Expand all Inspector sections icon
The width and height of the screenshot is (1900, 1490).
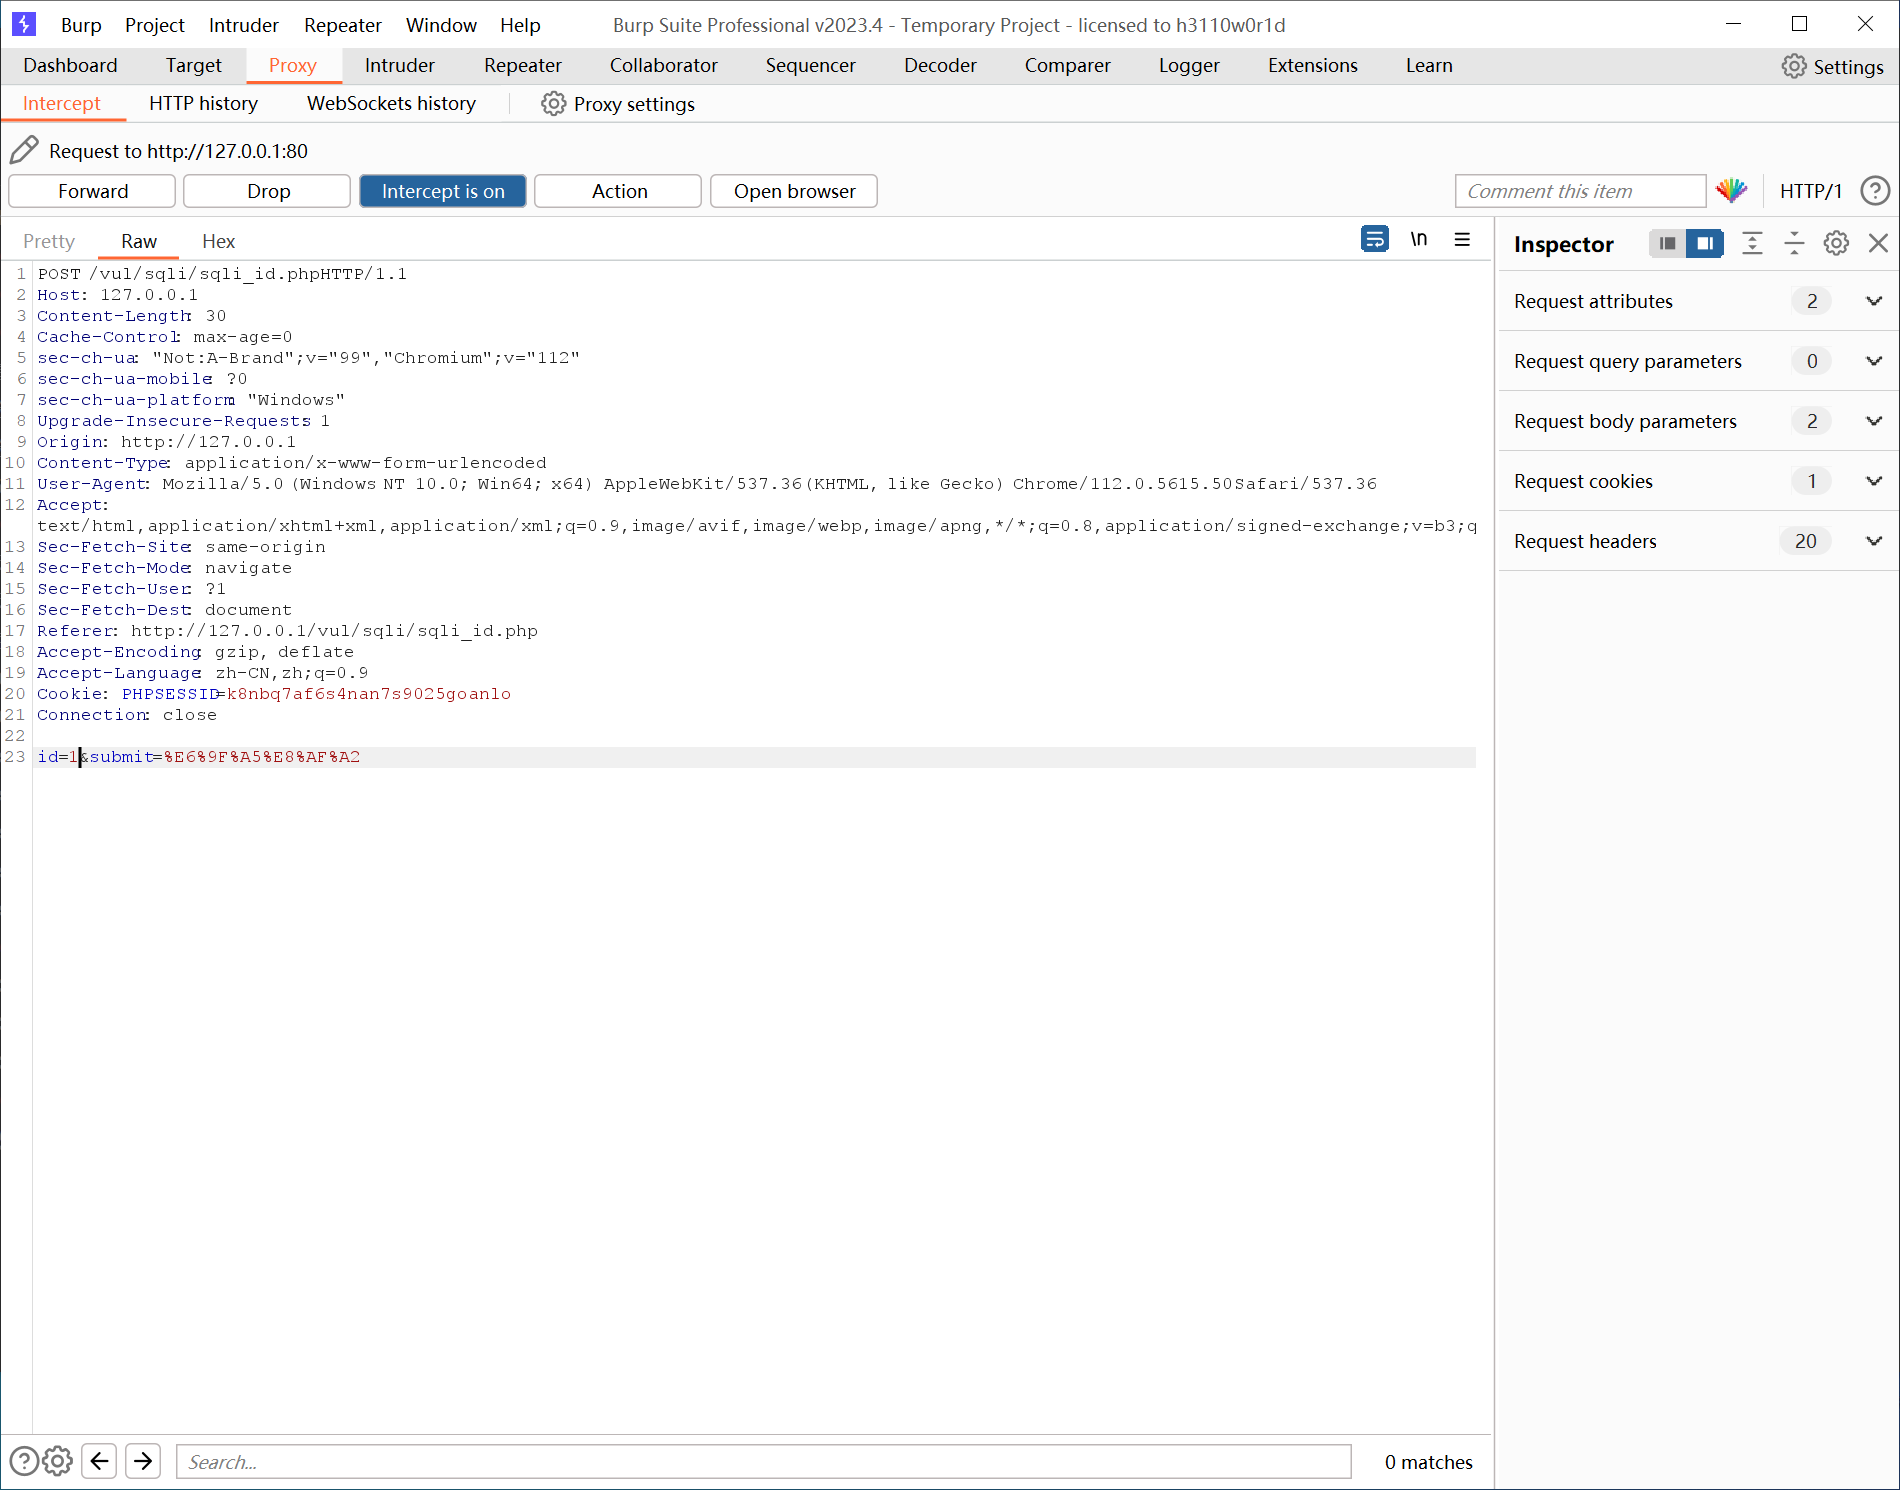pyautogui.click(x=1752, y=243)
